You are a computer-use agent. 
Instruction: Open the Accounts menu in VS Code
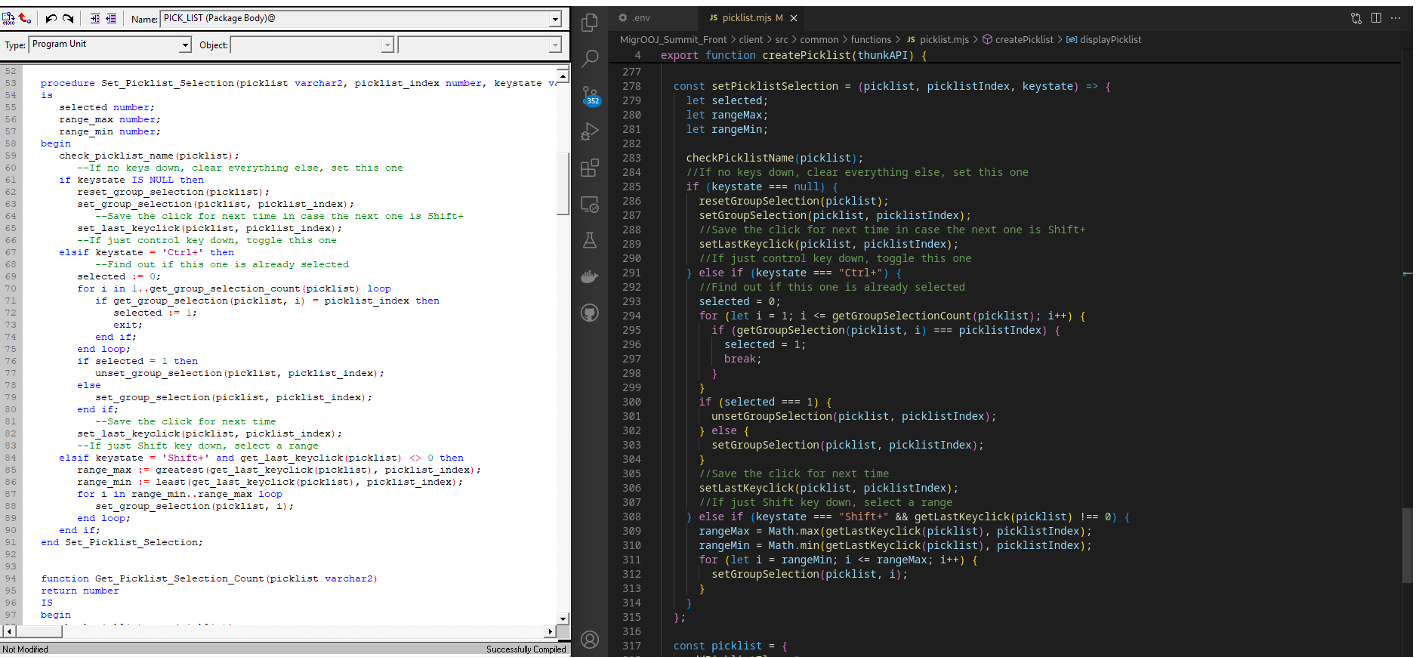point(590,639)
